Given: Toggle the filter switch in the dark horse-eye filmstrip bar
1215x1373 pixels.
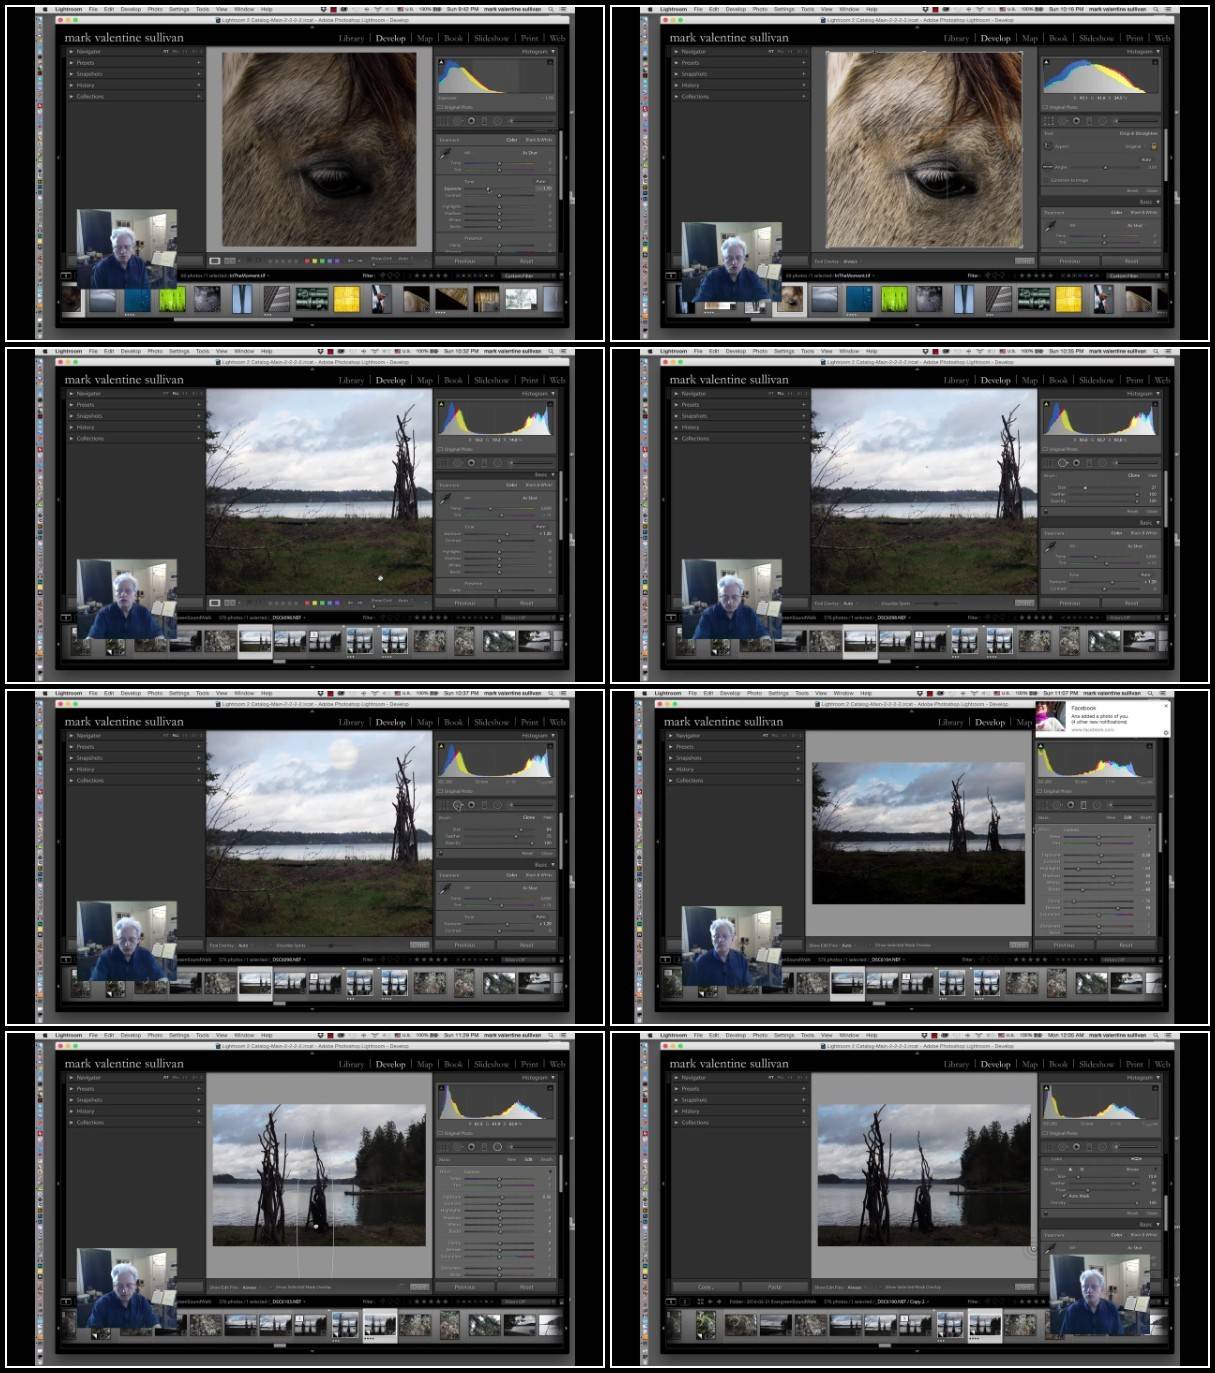Looking at the screenshot, I should click(x=561, y=275).
